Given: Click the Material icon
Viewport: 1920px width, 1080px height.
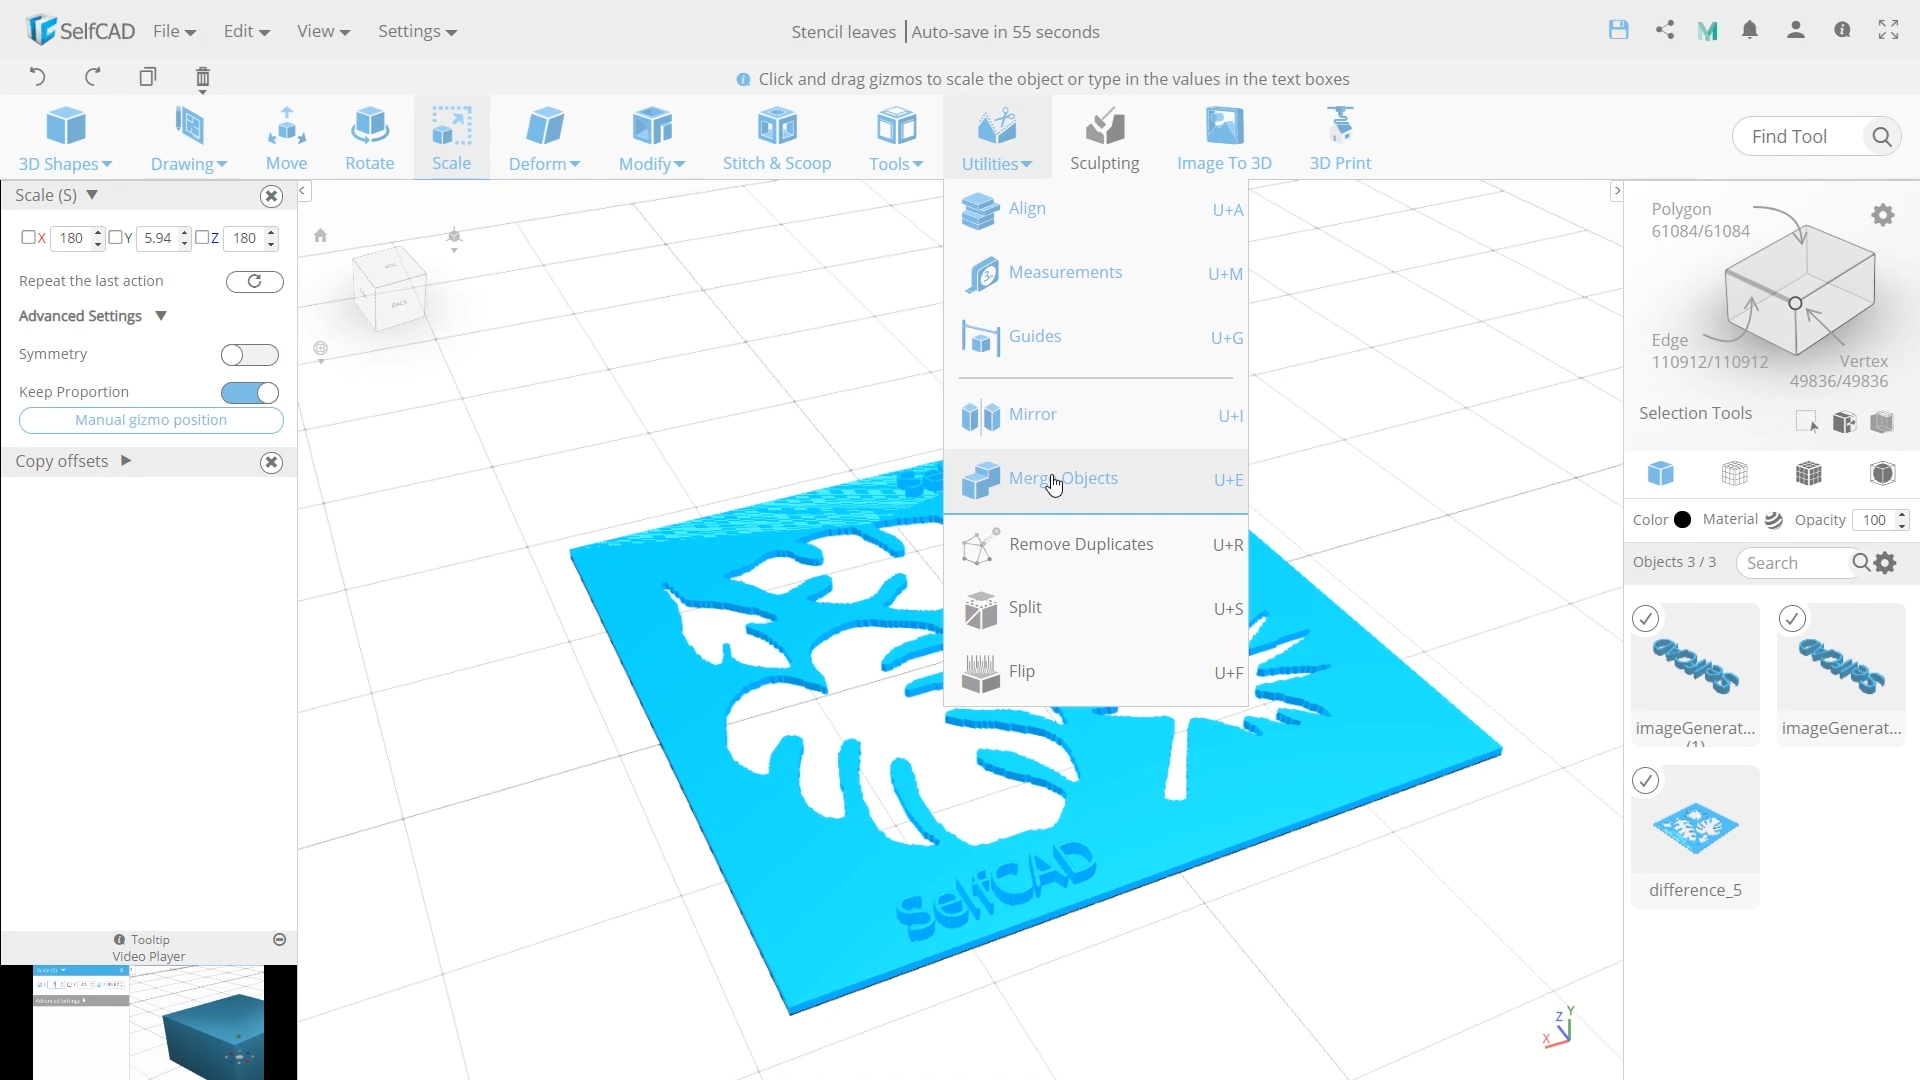Looking at the screenshot, I should (1773, 520).
